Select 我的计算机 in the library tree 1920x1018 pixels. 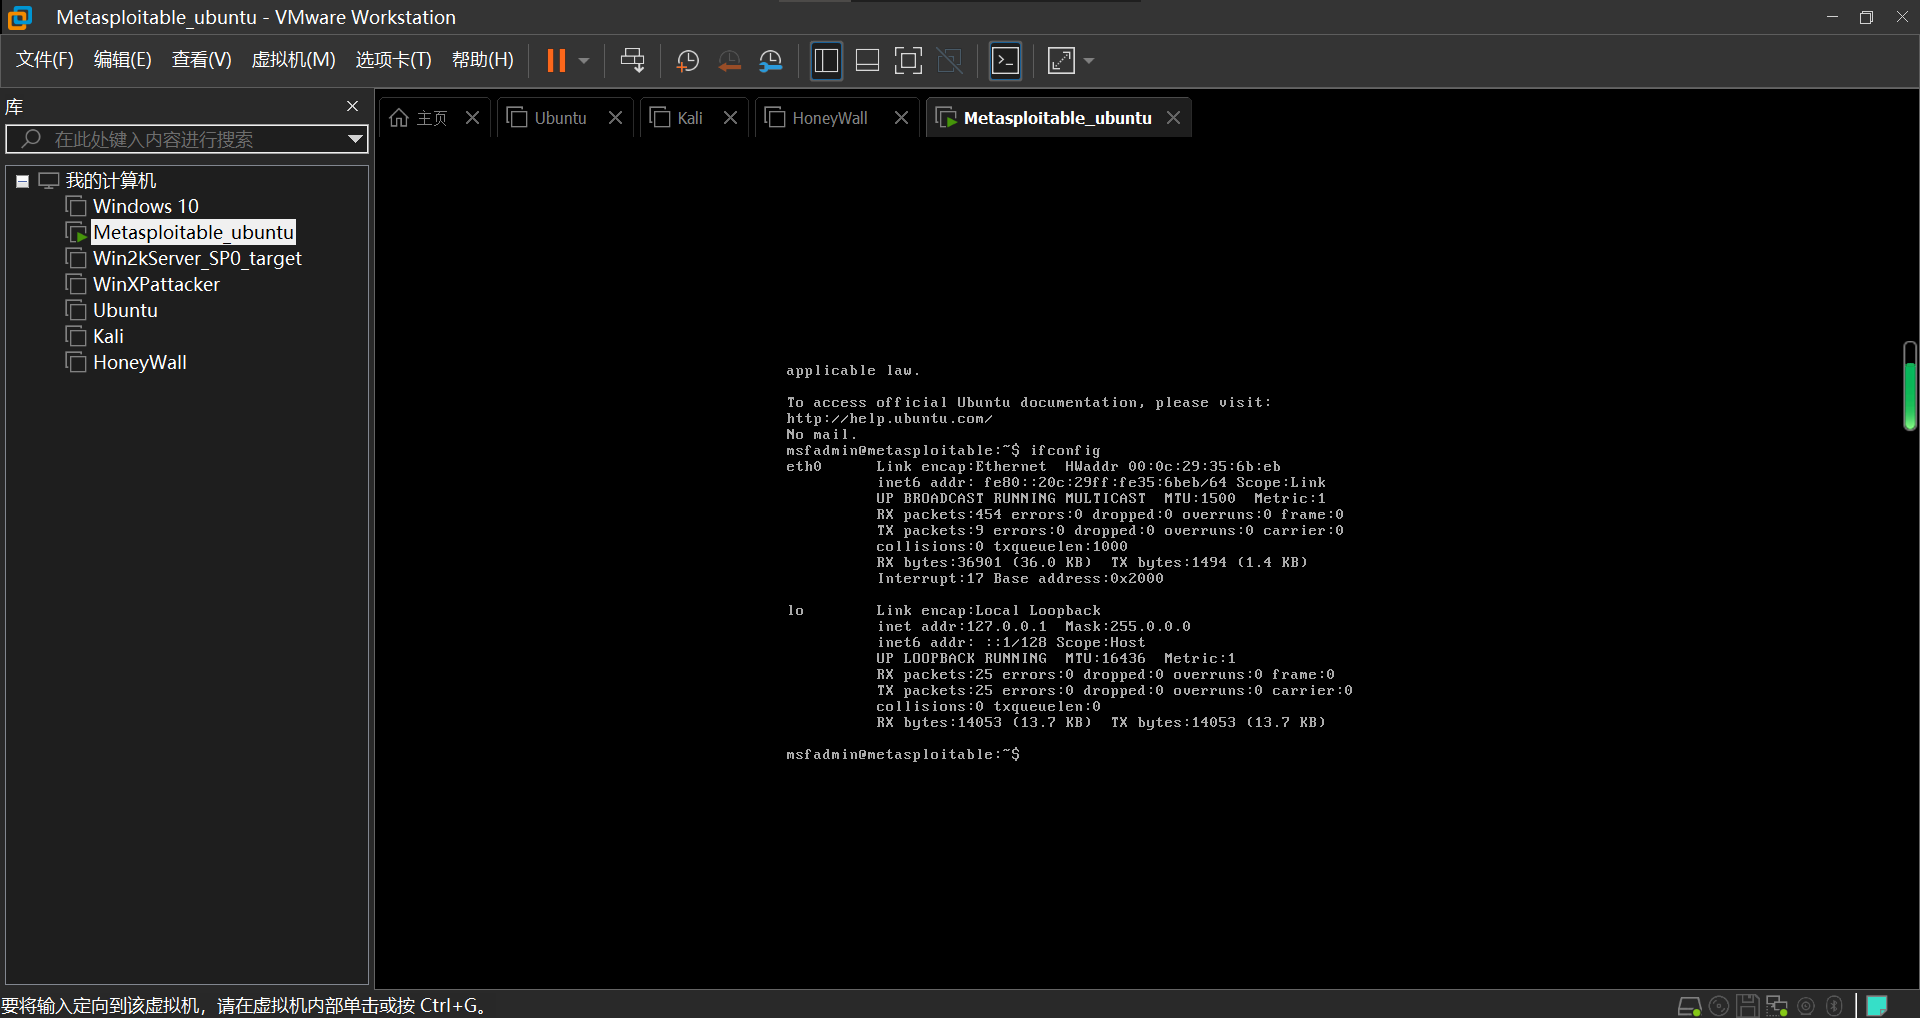tap(111, 180)
